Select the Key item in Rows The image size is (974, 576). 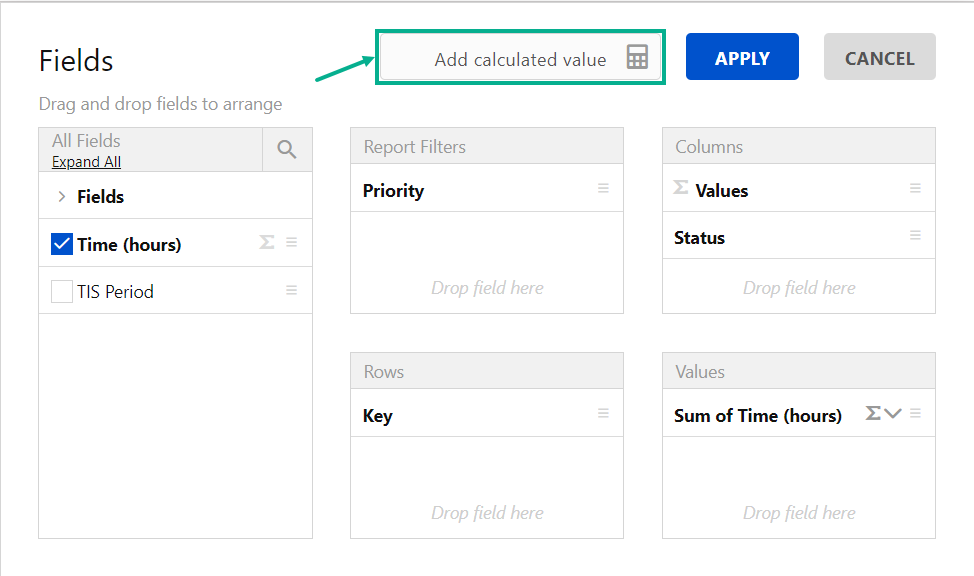(x=378, y=416)
